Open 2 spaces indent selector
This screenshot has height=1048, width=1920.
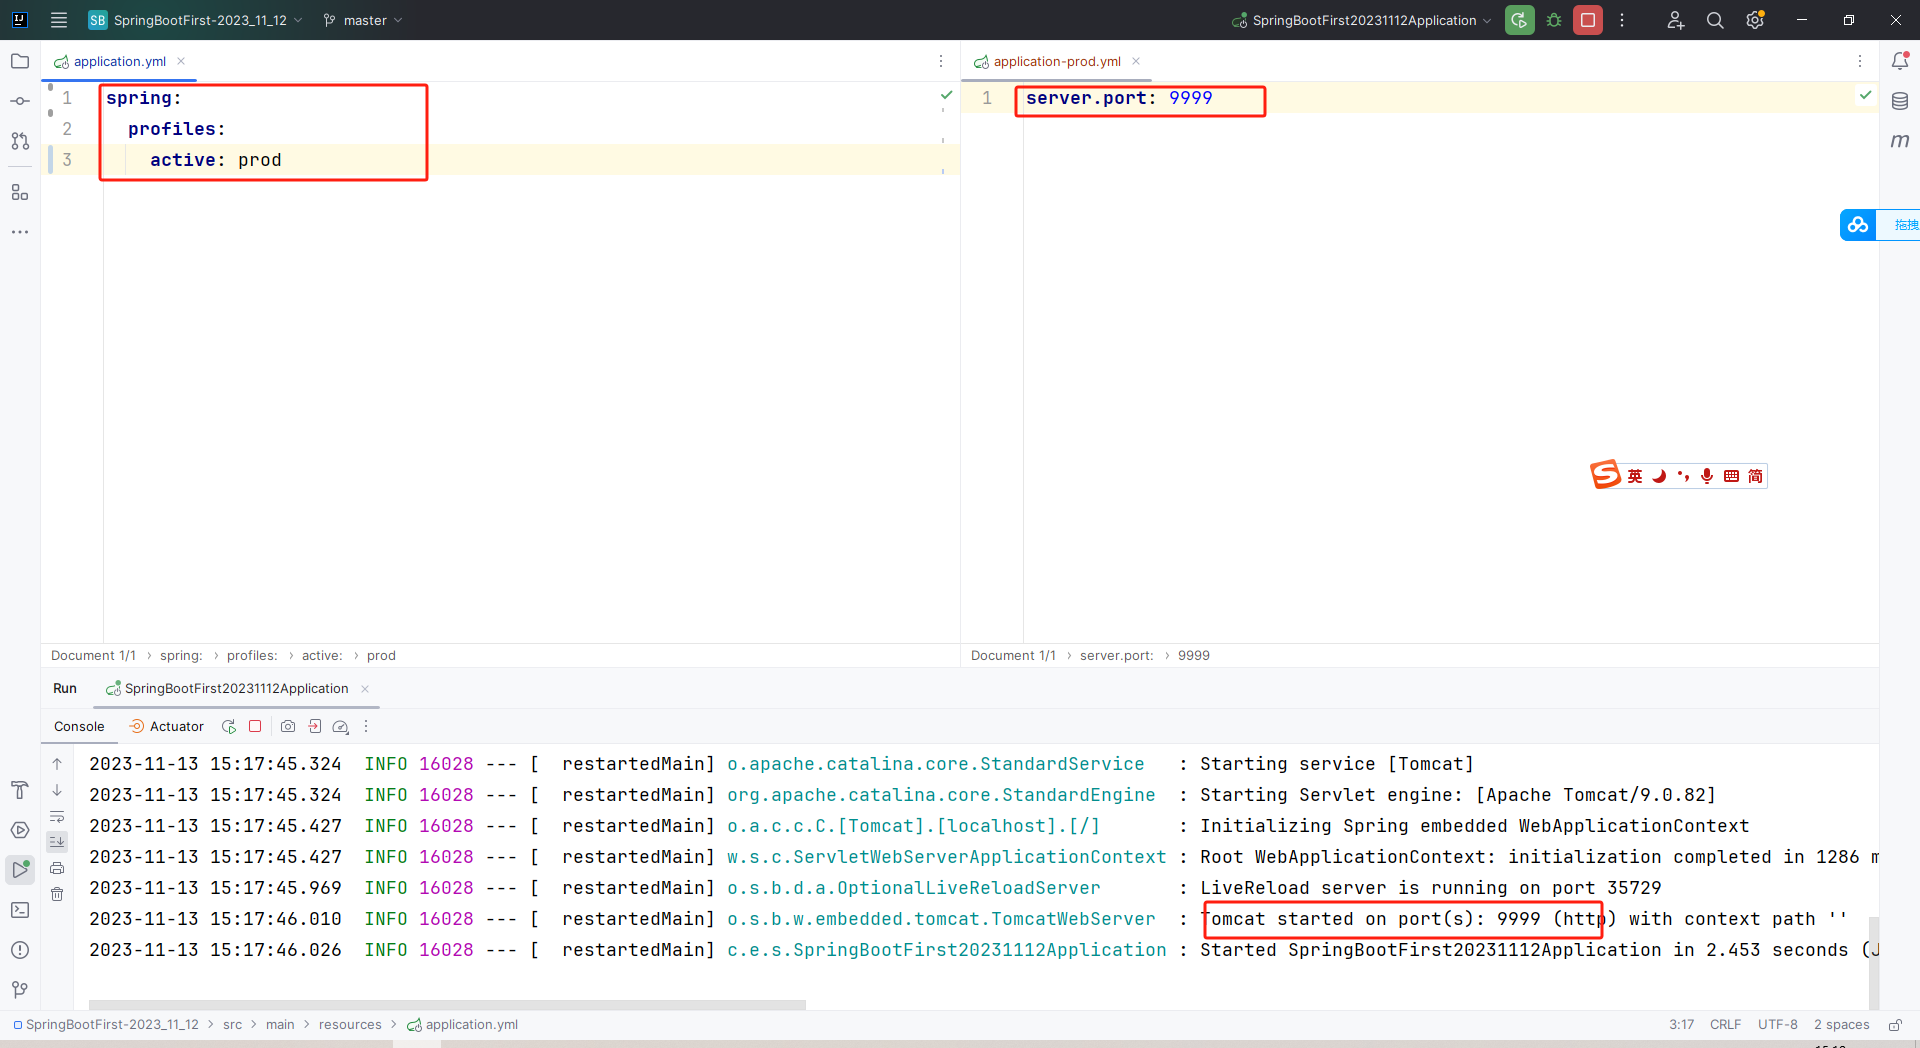tap(1841, 1025)
